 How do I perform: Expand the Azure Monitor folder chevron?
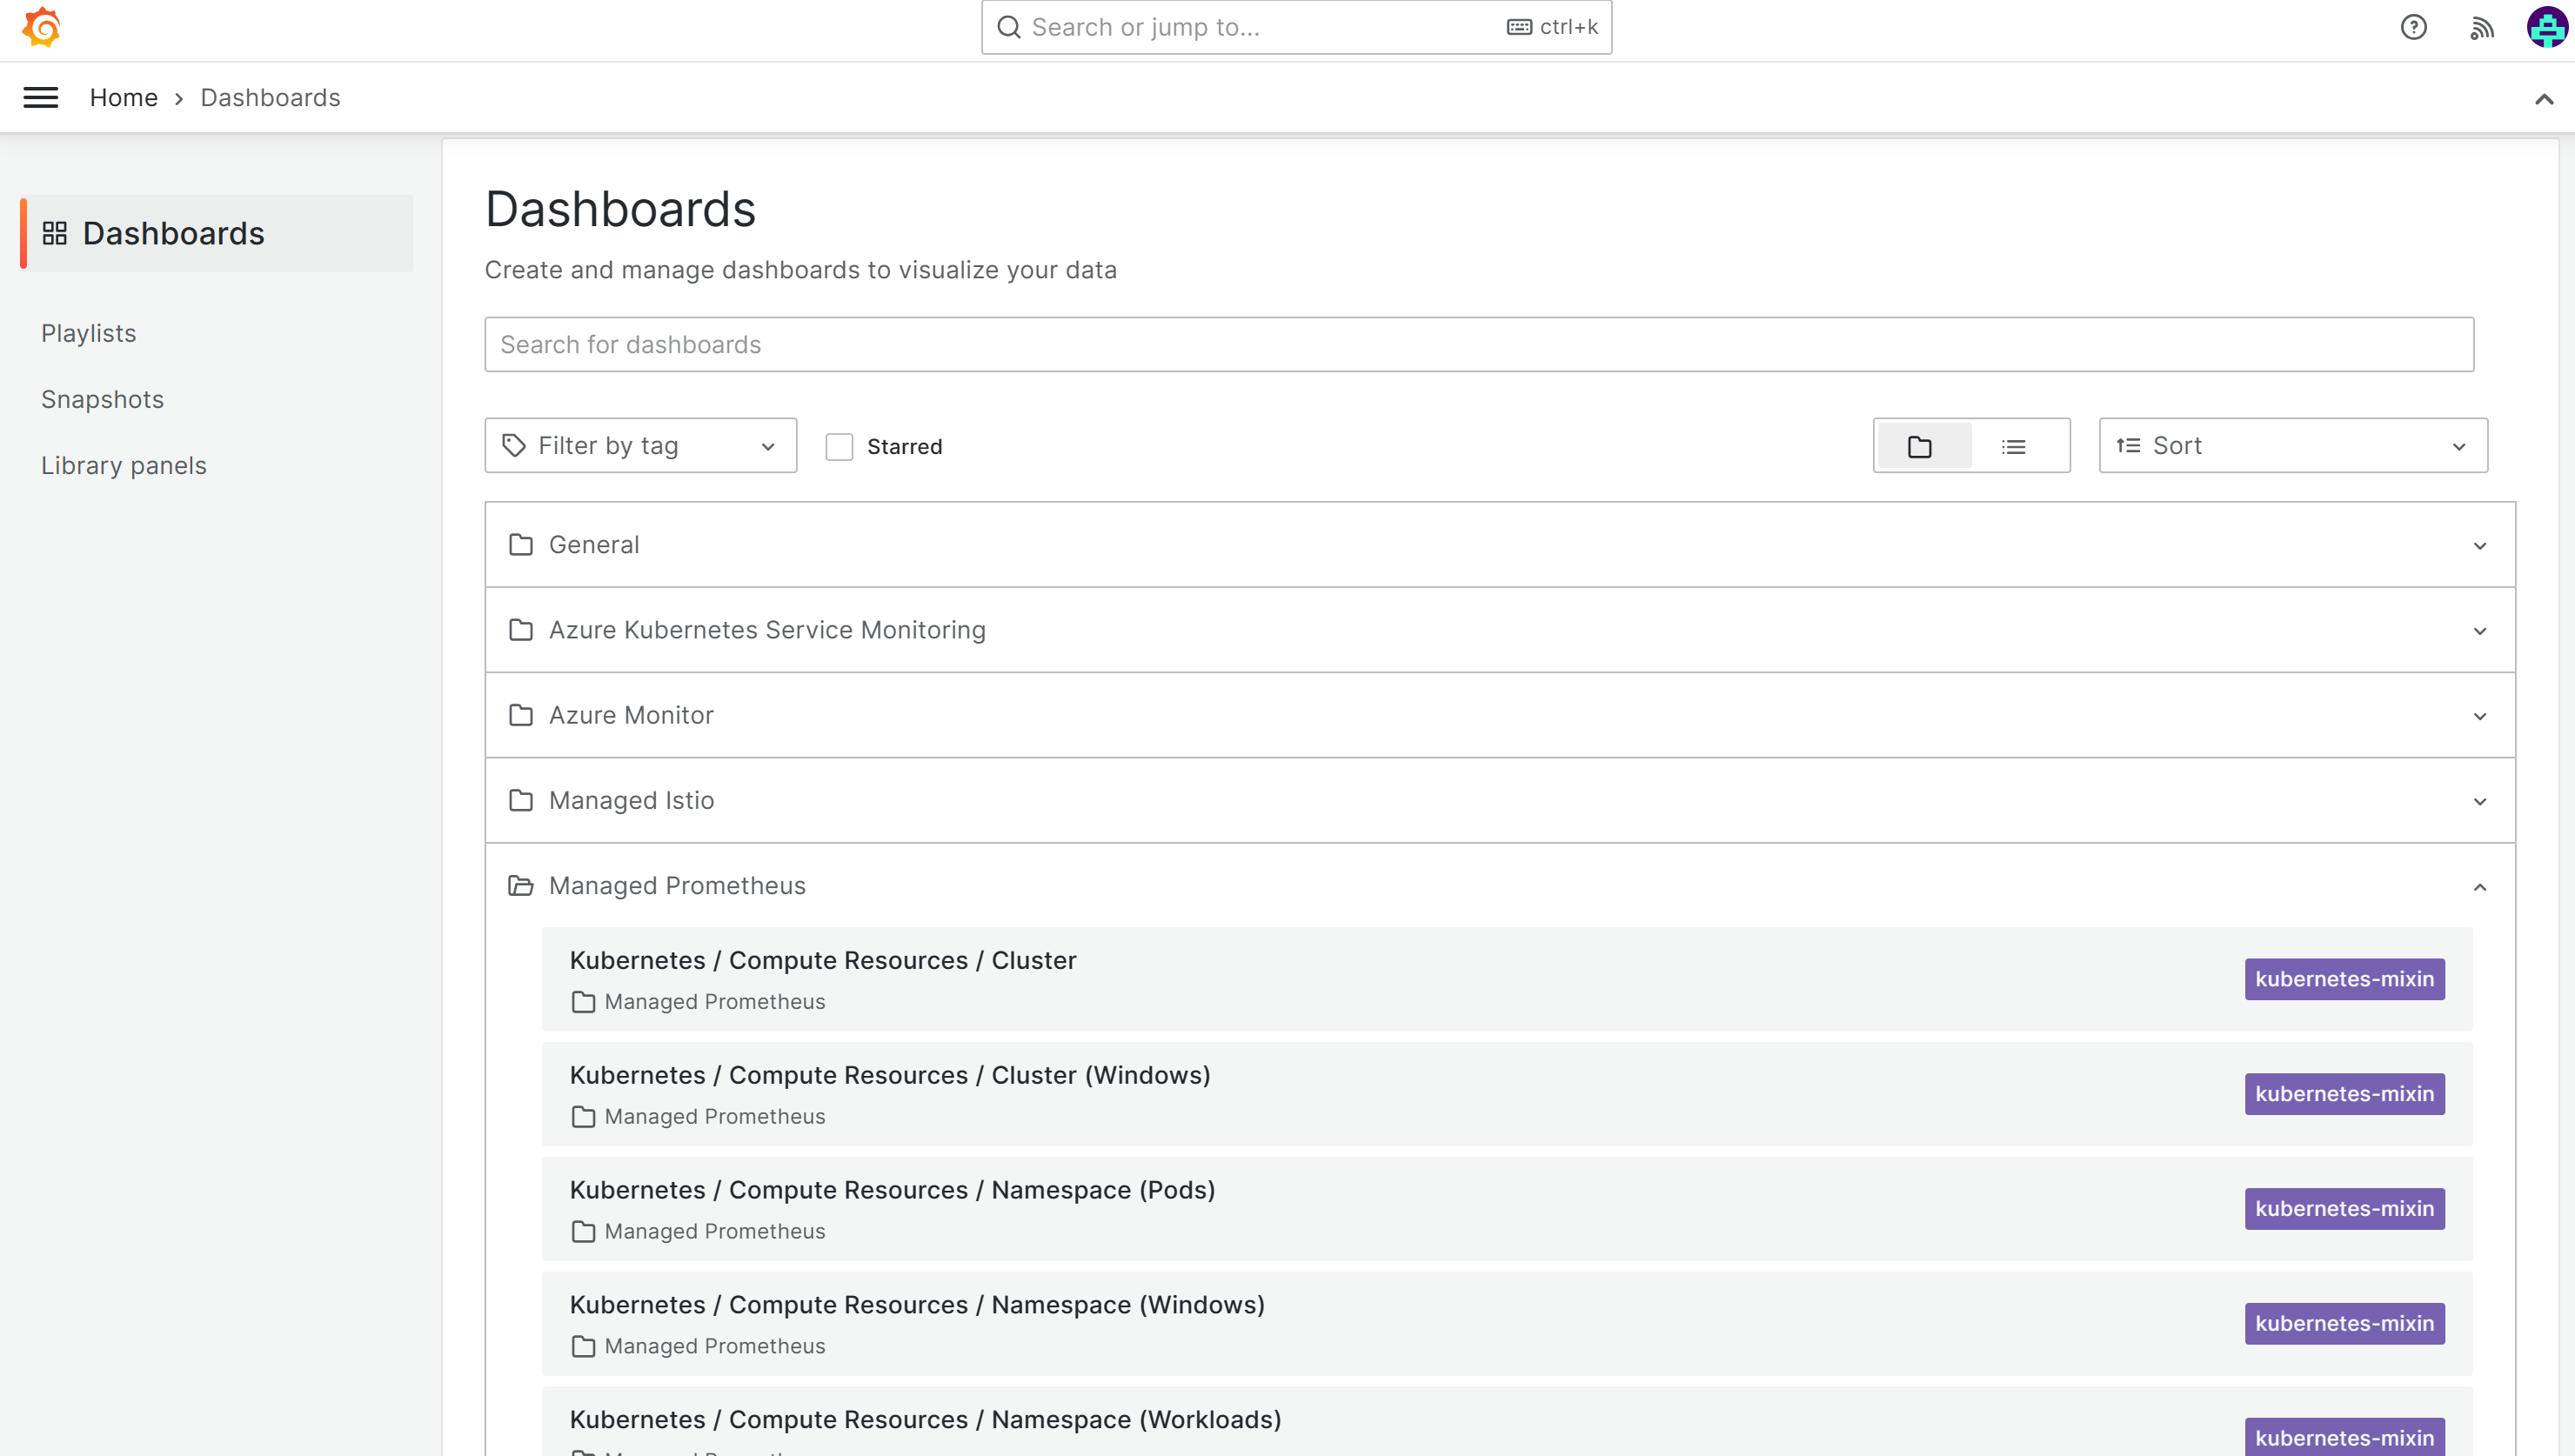(2480, 716)
